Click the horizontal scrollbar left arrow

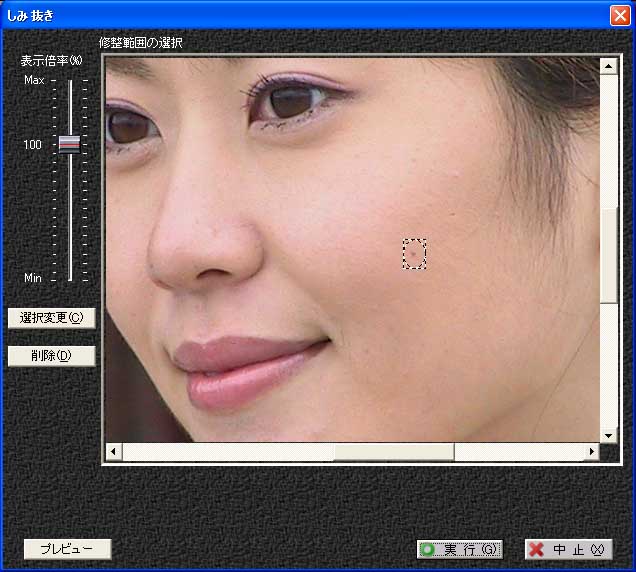click(112, 452)
